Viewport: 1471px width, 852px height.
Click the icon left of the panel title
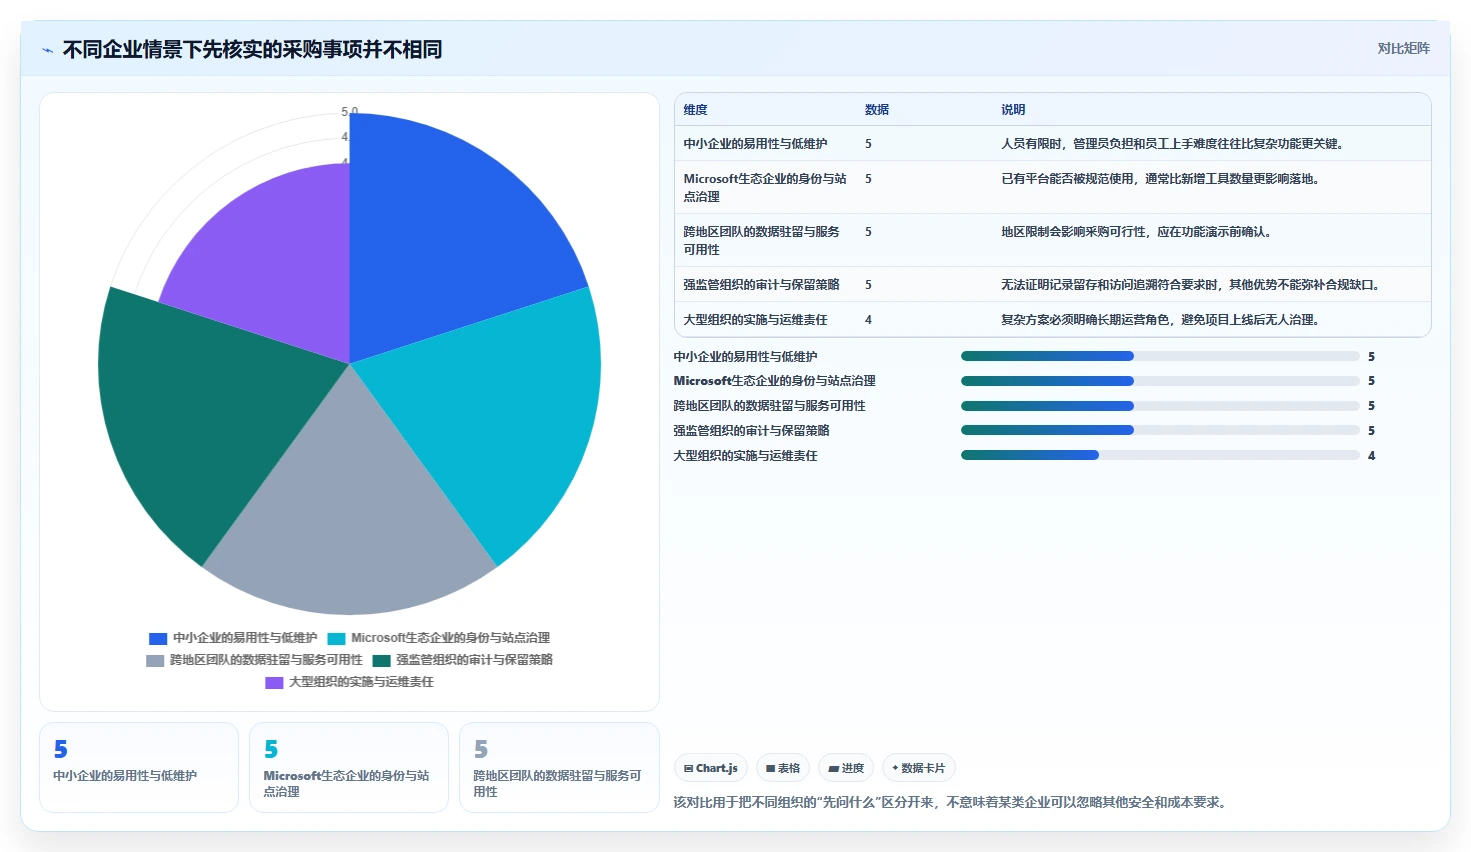click(47, 50)
